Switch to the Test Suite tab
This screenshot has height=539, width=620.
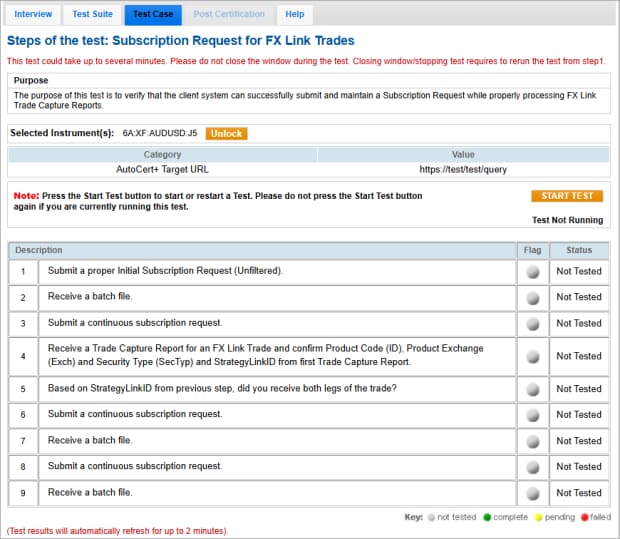[93, 14]
